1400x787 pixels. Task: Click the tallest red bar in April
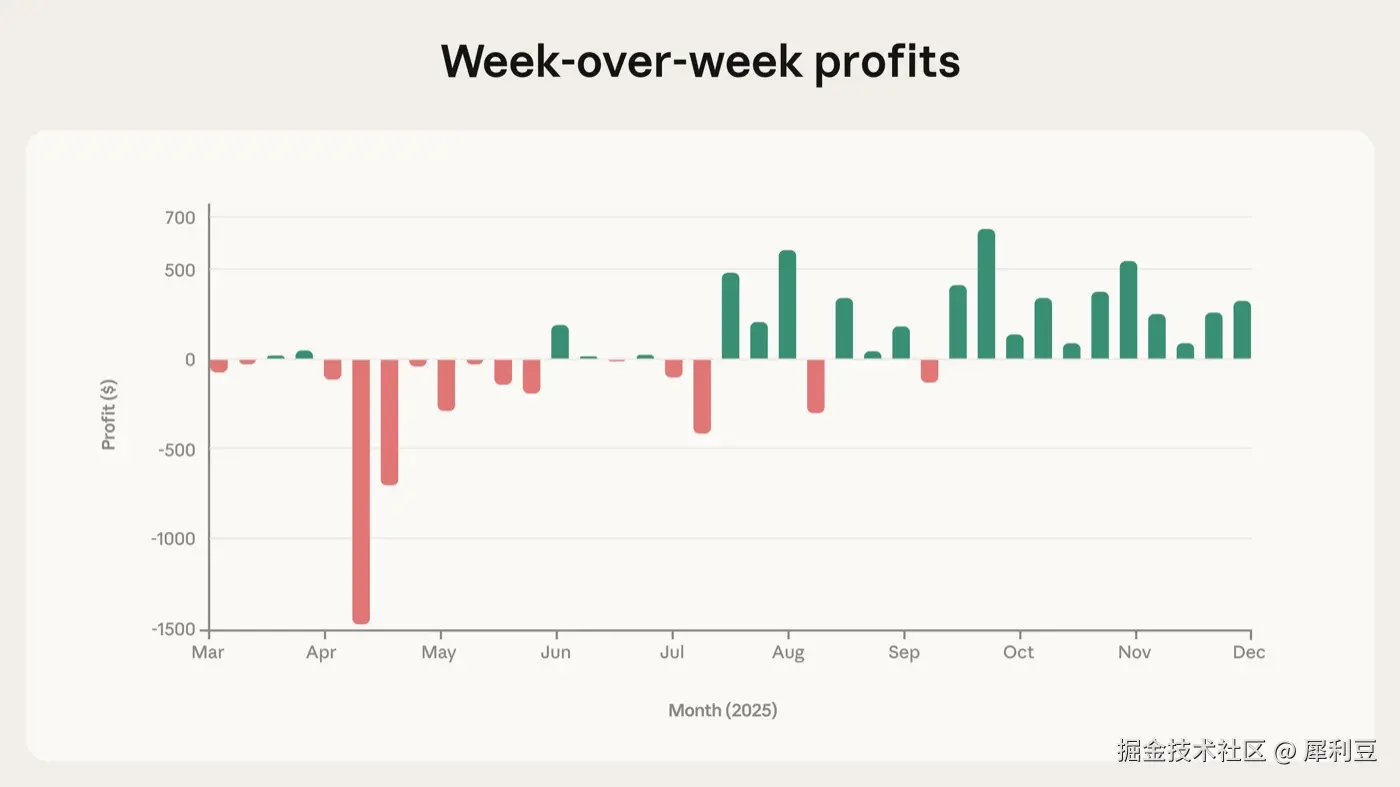click(x=361, y=491)
